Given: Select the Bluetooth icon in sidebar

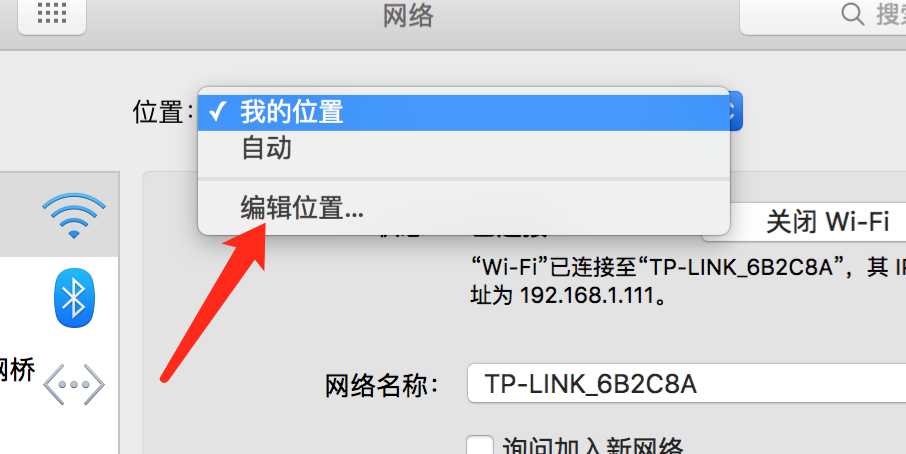Looking at the screenshot, I should click(74, 298).
